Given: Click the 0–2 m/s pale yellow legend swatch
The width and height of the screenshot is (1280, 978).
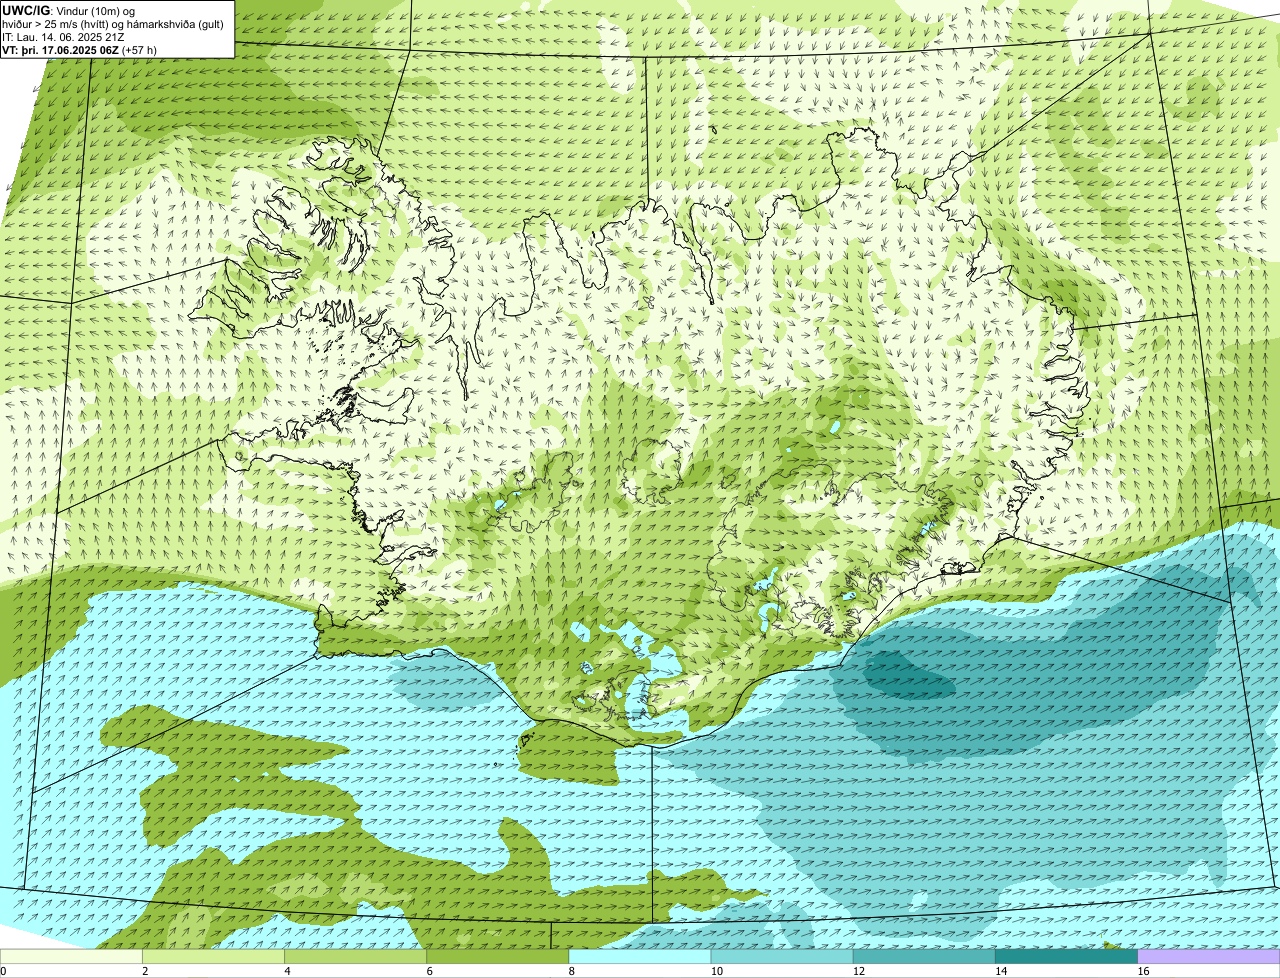Looking at the screenshot, I should (71, 956).
